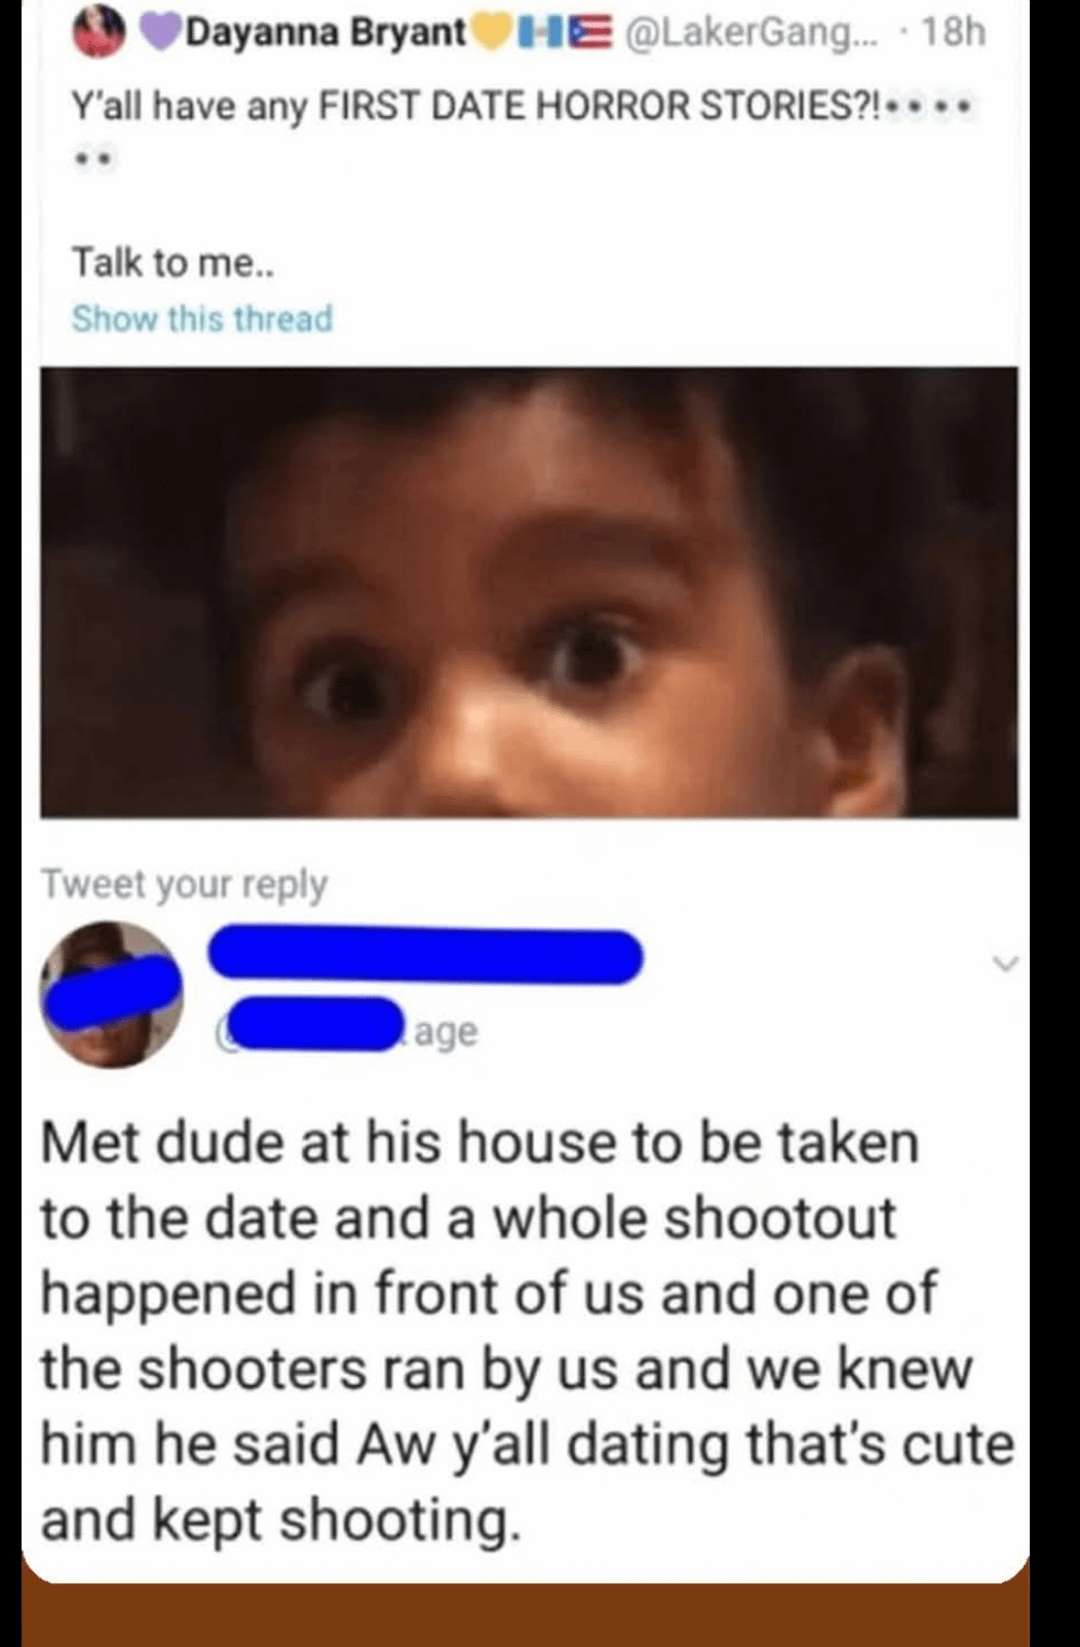Open the replier's censored profile picture
Screen dimensions: 1080x1647
pyautogui.click(x=112, y=994)
